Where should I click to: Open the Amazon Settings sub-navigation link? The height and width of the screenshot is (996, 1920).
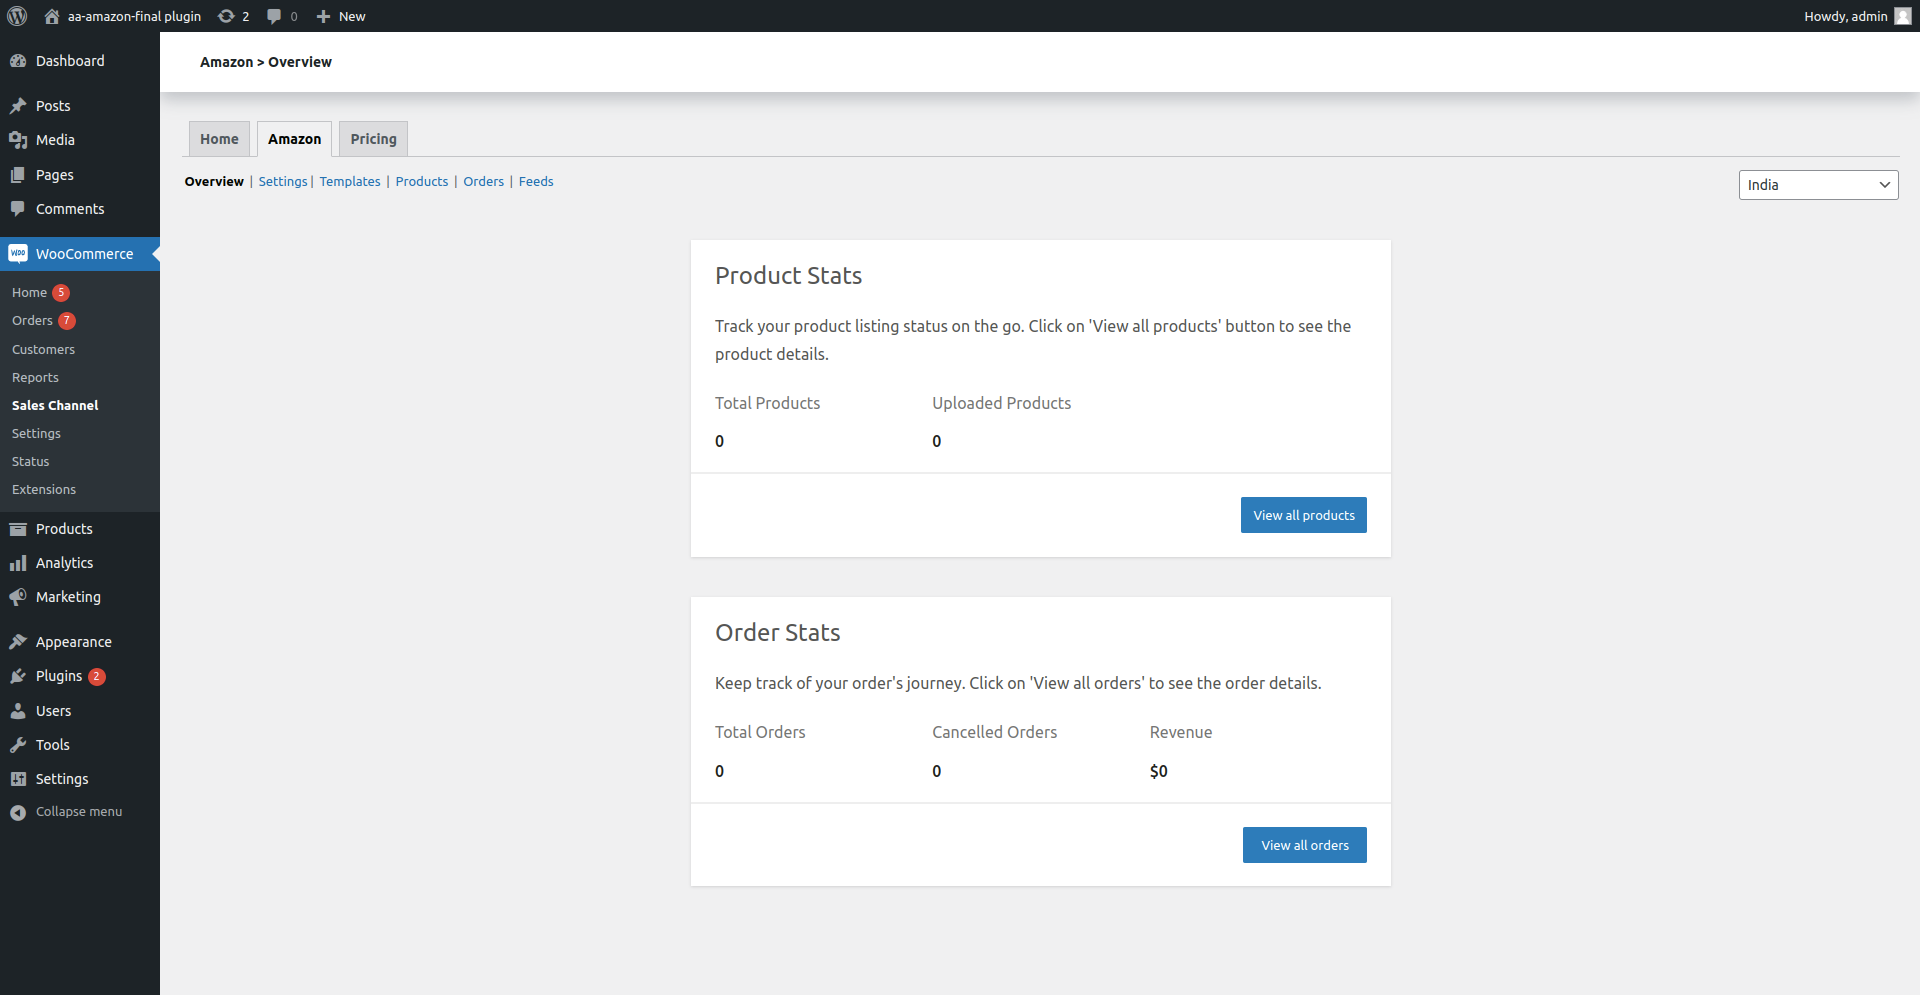(x=283, y=181)
